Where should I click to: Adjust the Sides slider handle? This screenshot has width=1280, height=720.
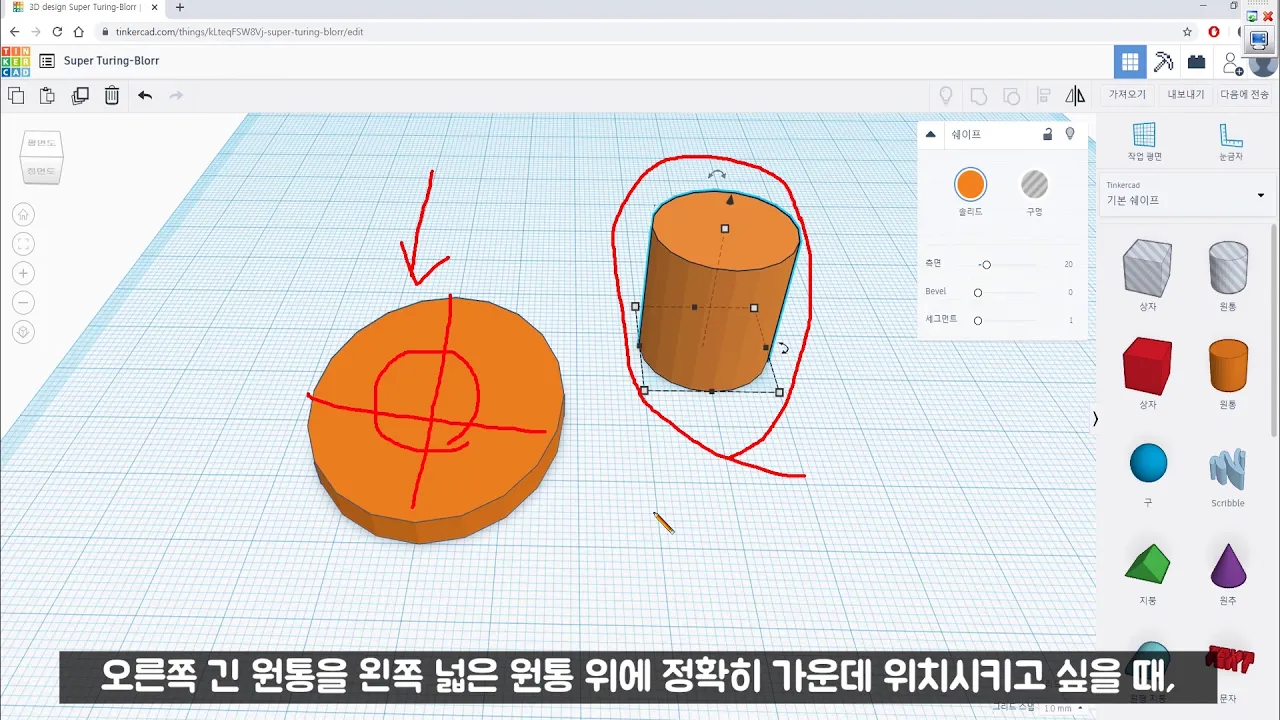pos(986,264)
